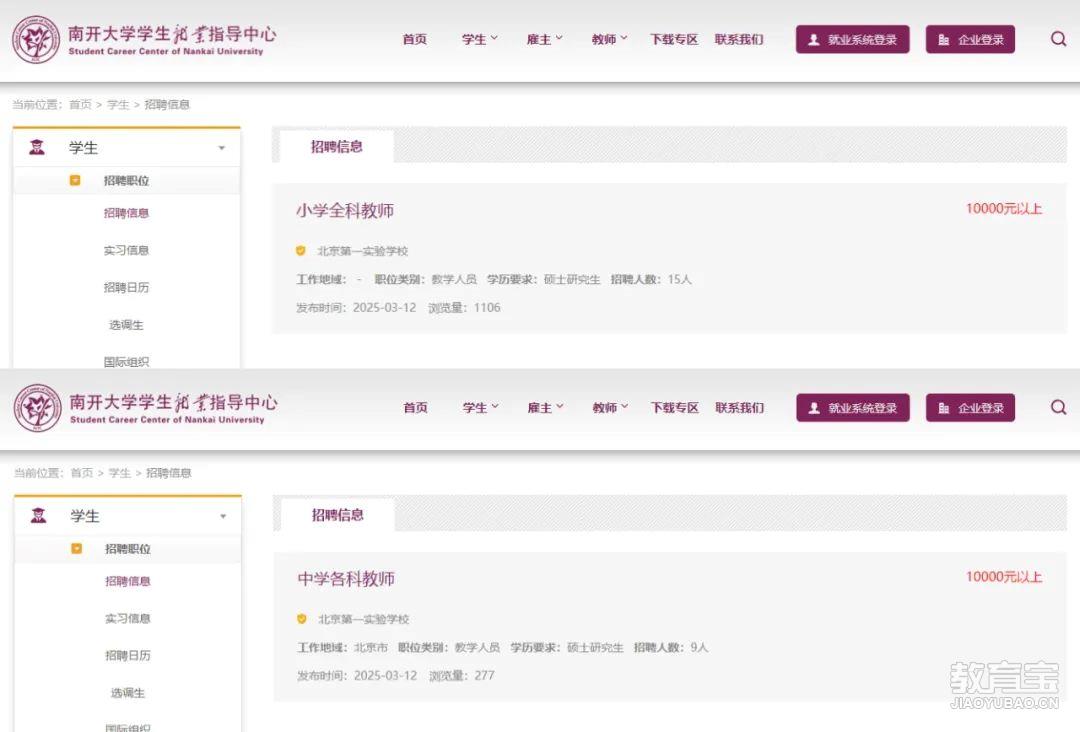Click 学生 breadcrumb link in lower page
This screenshot has width=1080, height=732.
tap(120, 473)
